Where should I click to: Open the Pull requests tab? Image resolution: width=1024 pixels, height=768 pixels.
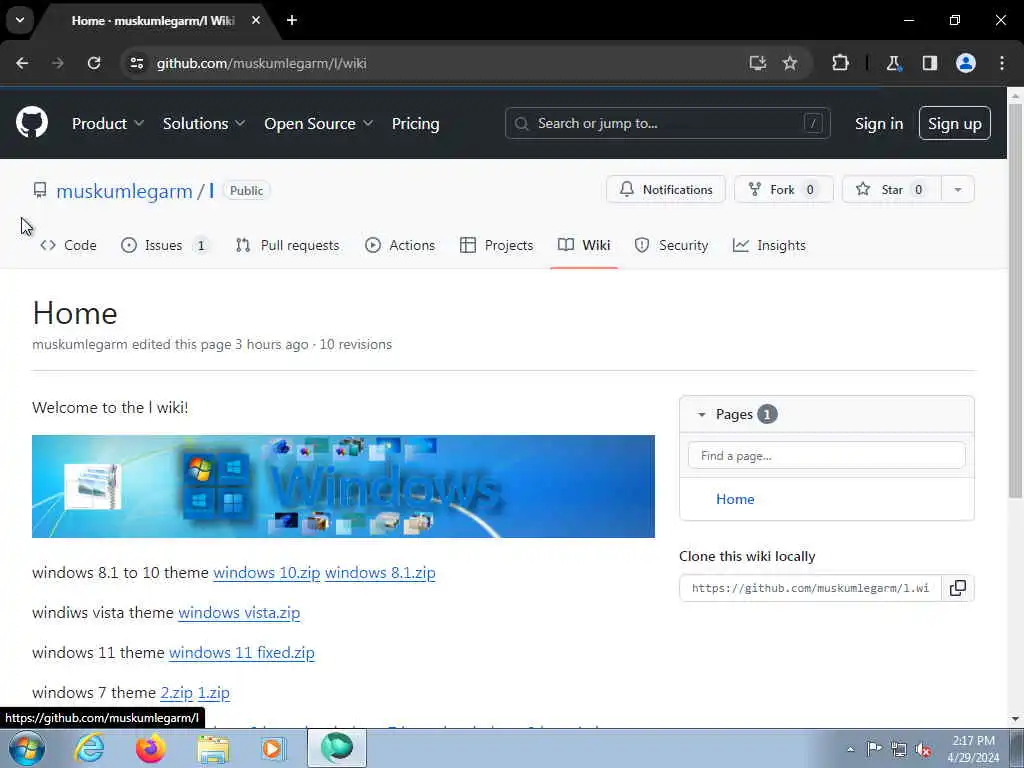(x=287, y=245)
